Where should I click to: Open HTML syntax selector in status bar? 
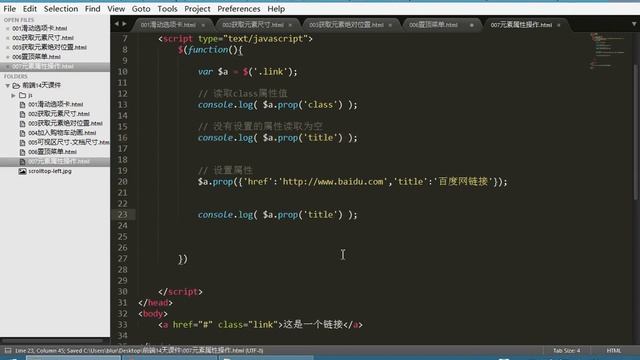613,350
